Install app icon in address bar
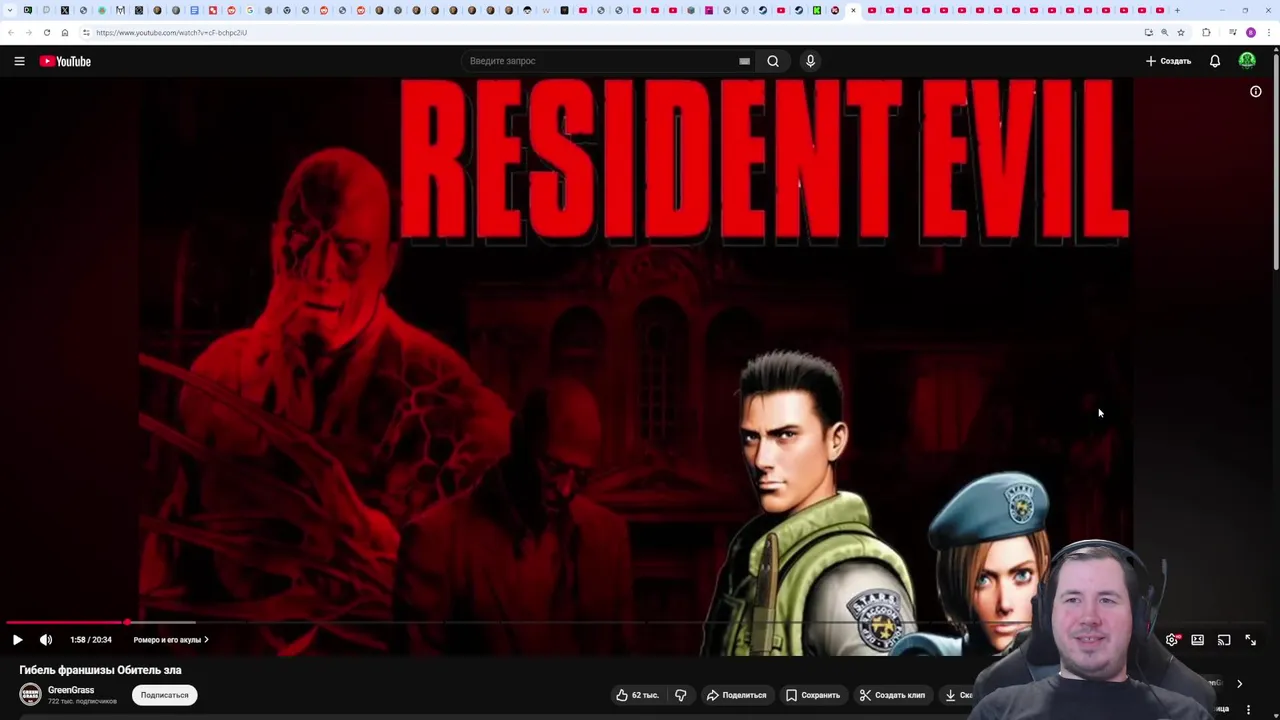This screenshot has width=1280, height=720. tap(1149, 33)
